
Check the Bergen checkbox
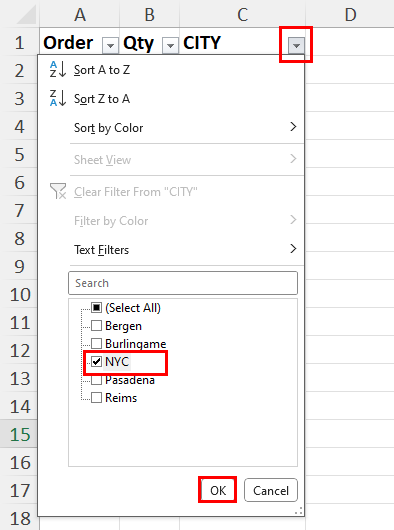click(96, 326)
